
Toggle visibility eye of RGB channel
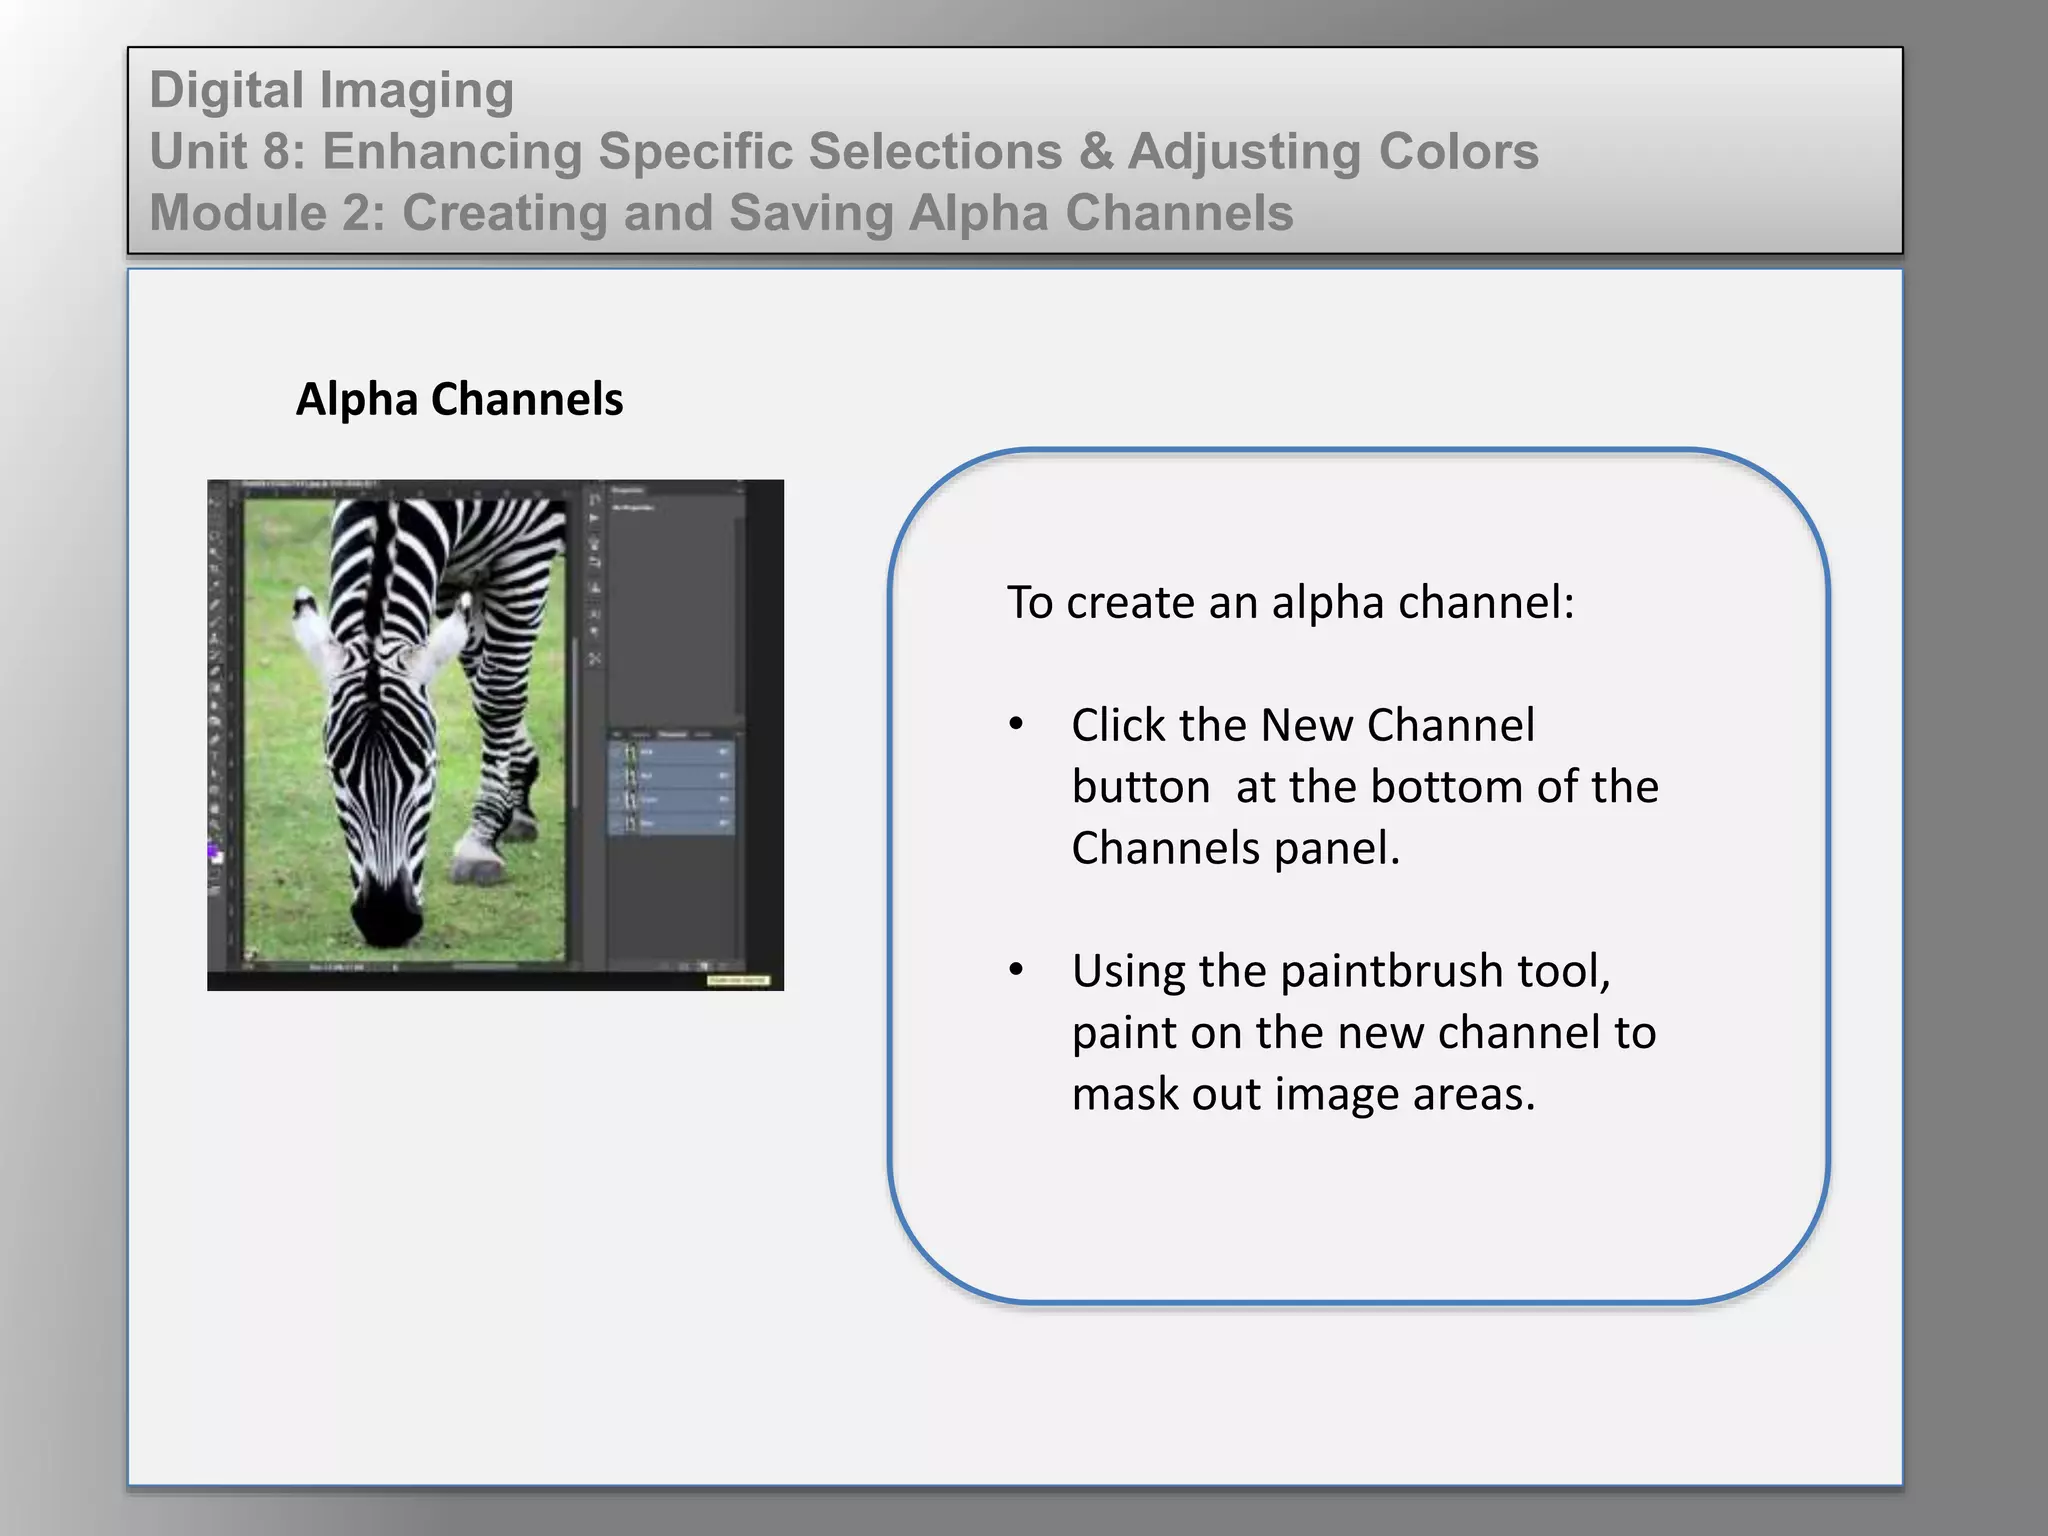615,752
